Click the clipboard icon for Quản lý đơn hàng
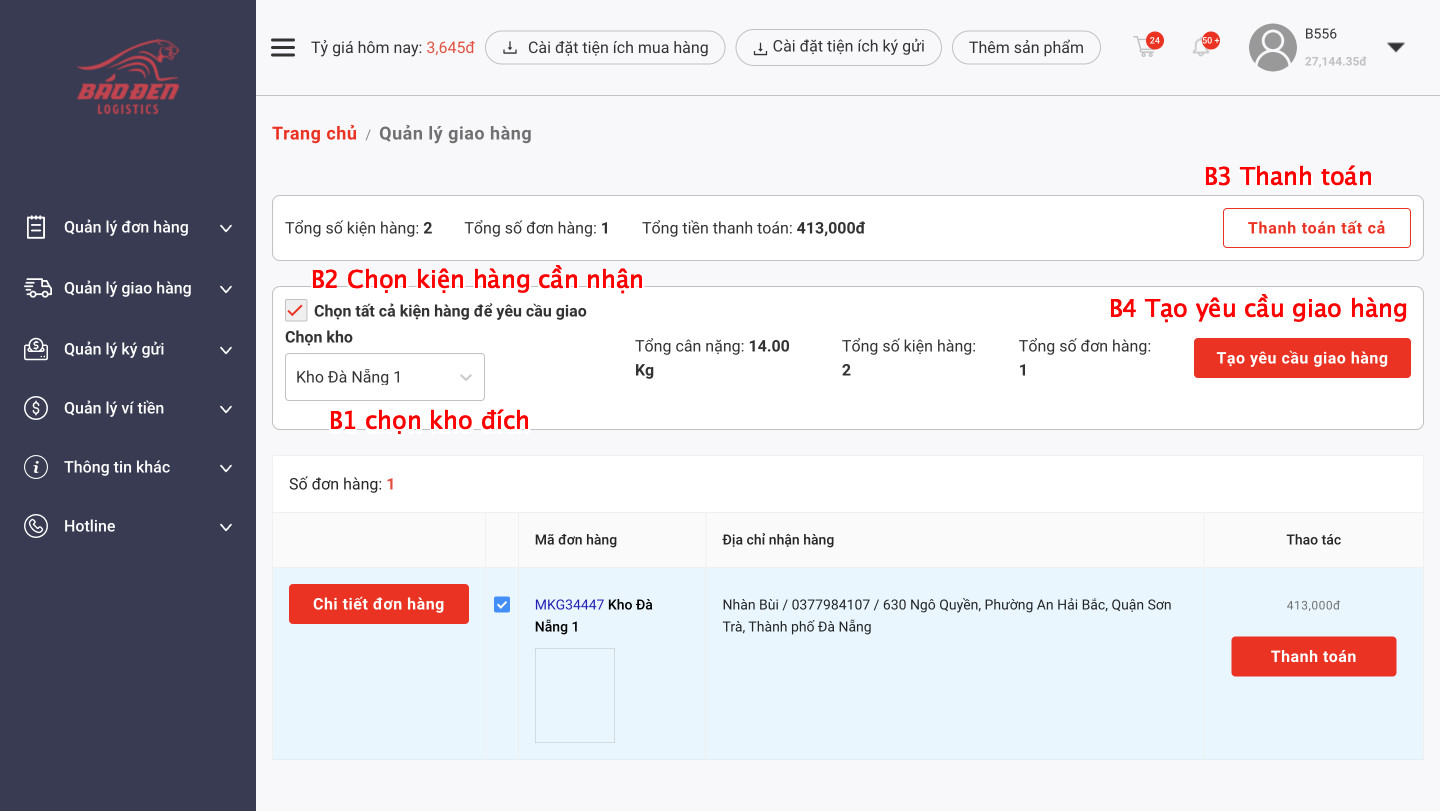 coord(36,228)
